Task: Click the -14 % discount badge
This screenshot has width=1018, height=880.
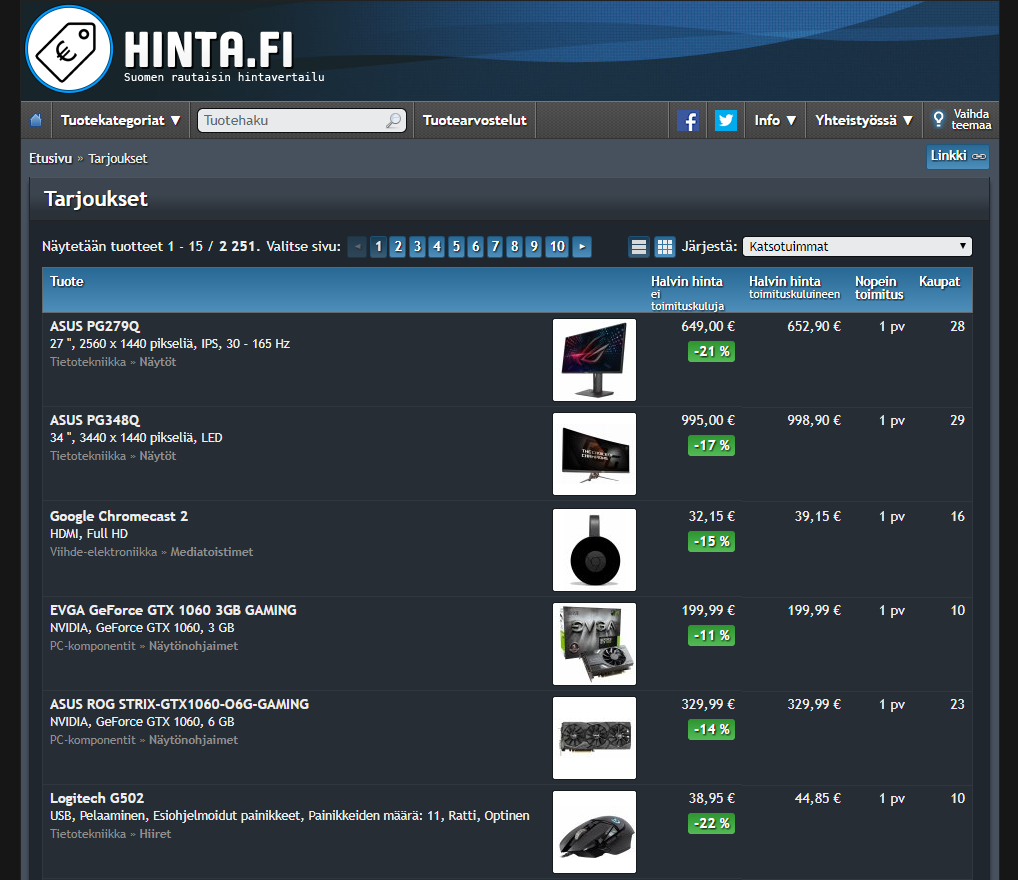Action: point(712,729)
